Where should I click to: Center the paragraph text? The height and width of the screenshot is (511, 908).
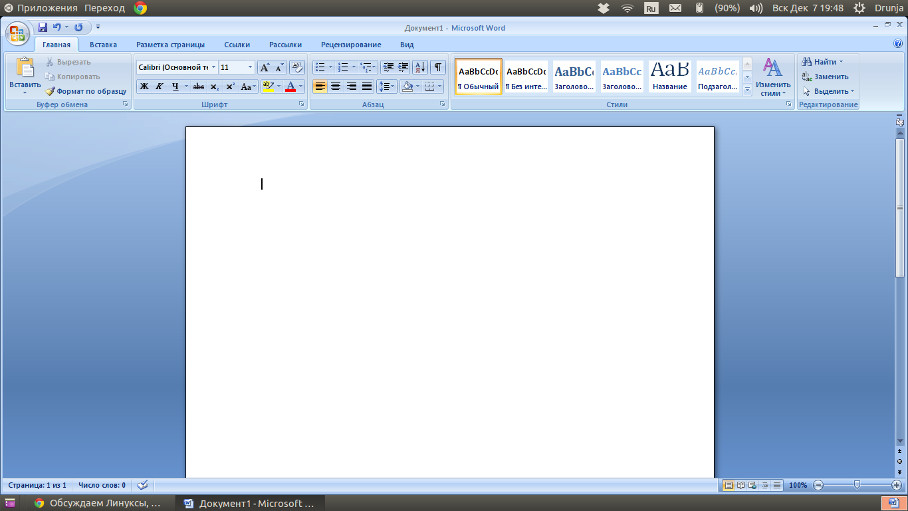point(335,86)
